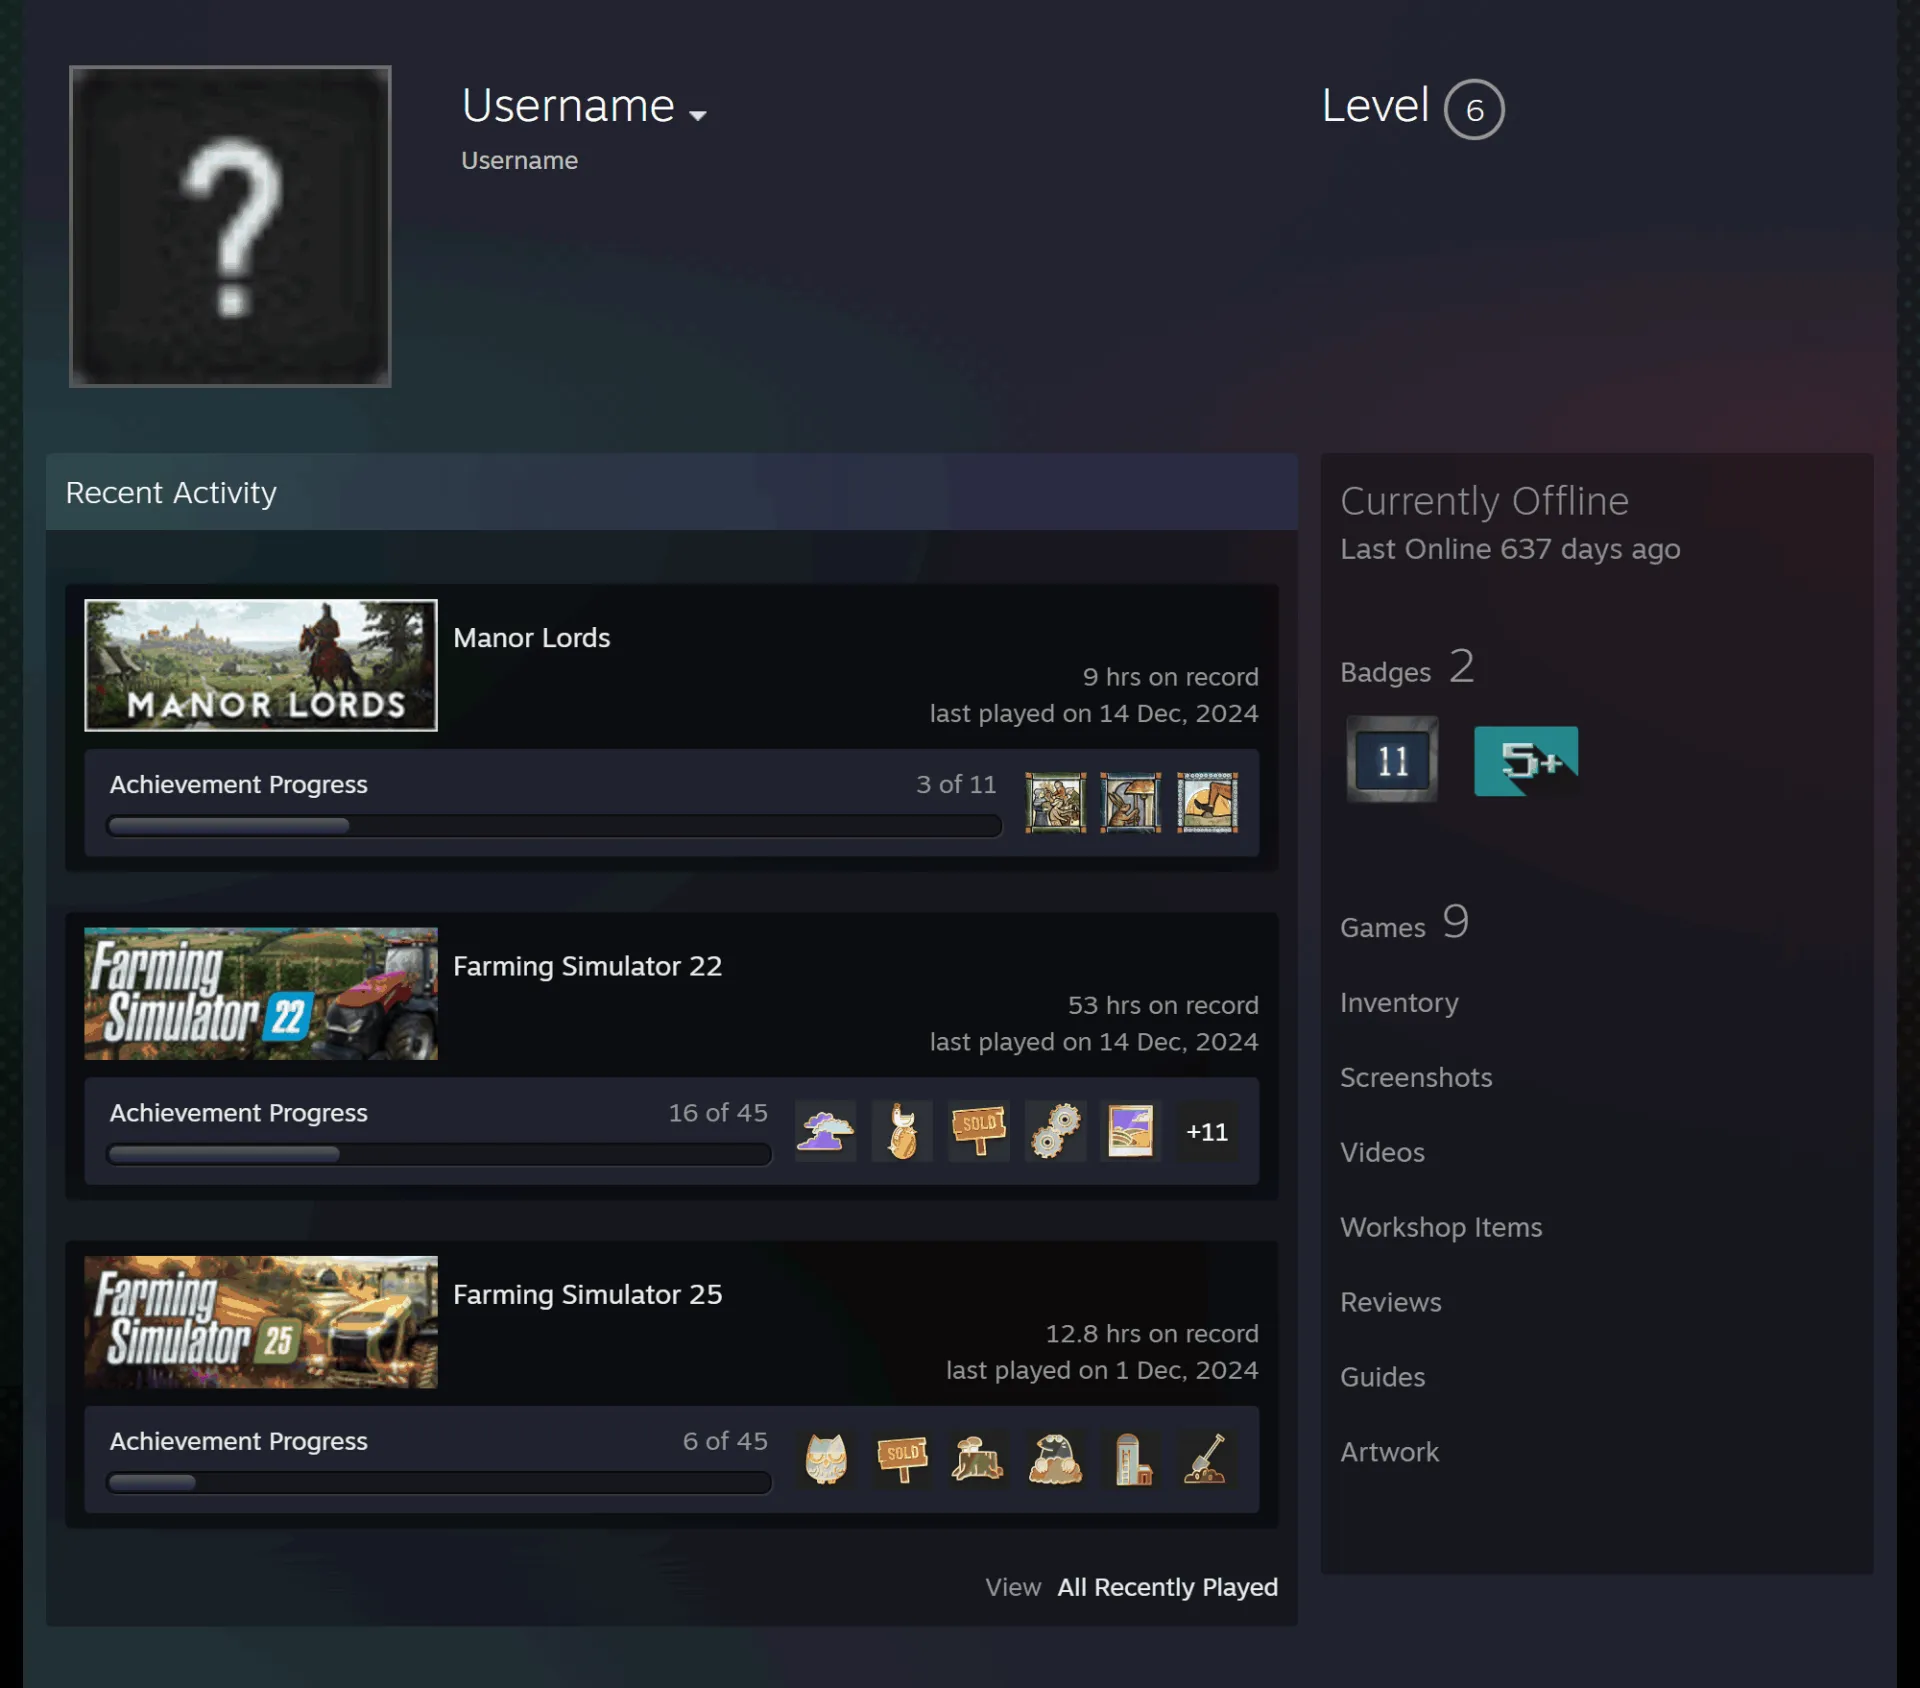
Task: Open the Games list link
Action: pos(1404,922)
